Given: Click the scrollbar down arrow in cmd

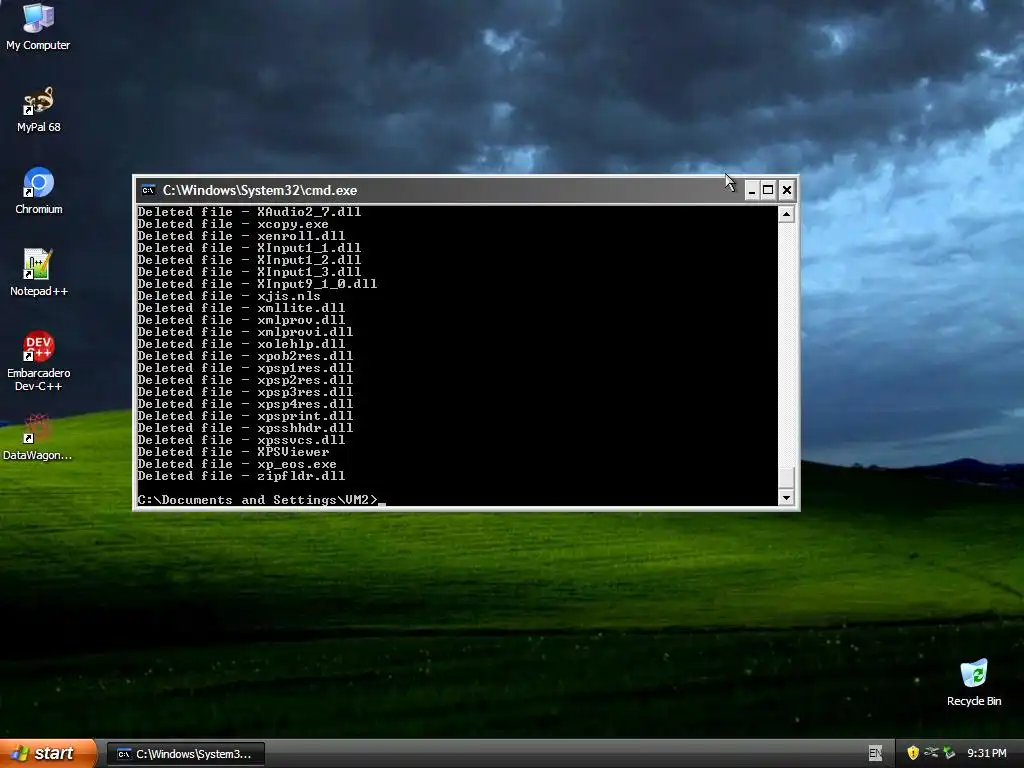Looking at the screenshot, I should pyautogui.click(x=786, y=498).
